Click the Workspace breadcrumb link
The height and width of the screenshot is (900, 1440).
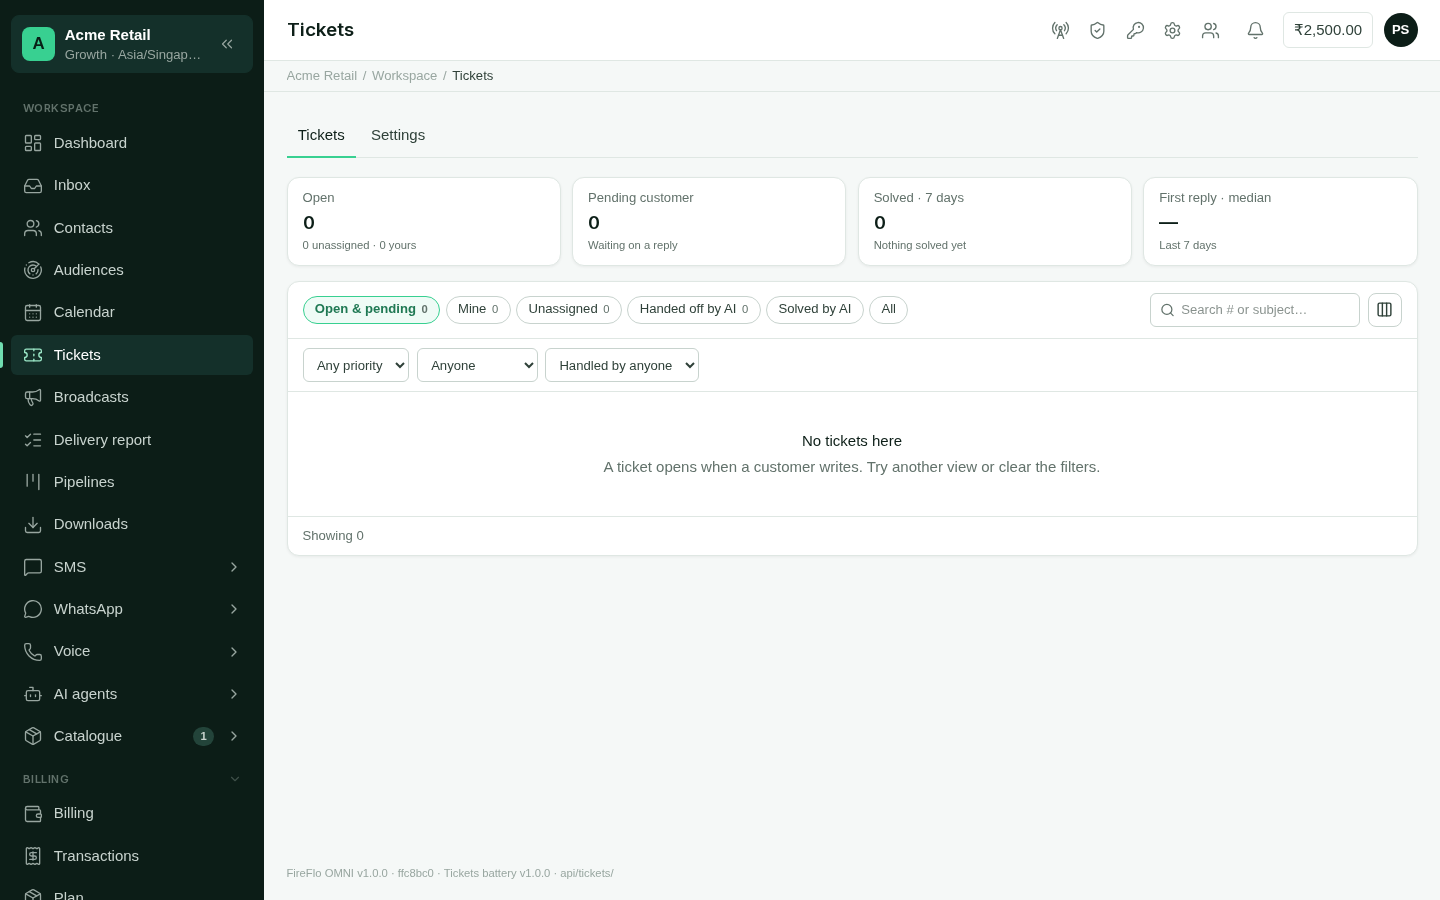pos(404,76)
